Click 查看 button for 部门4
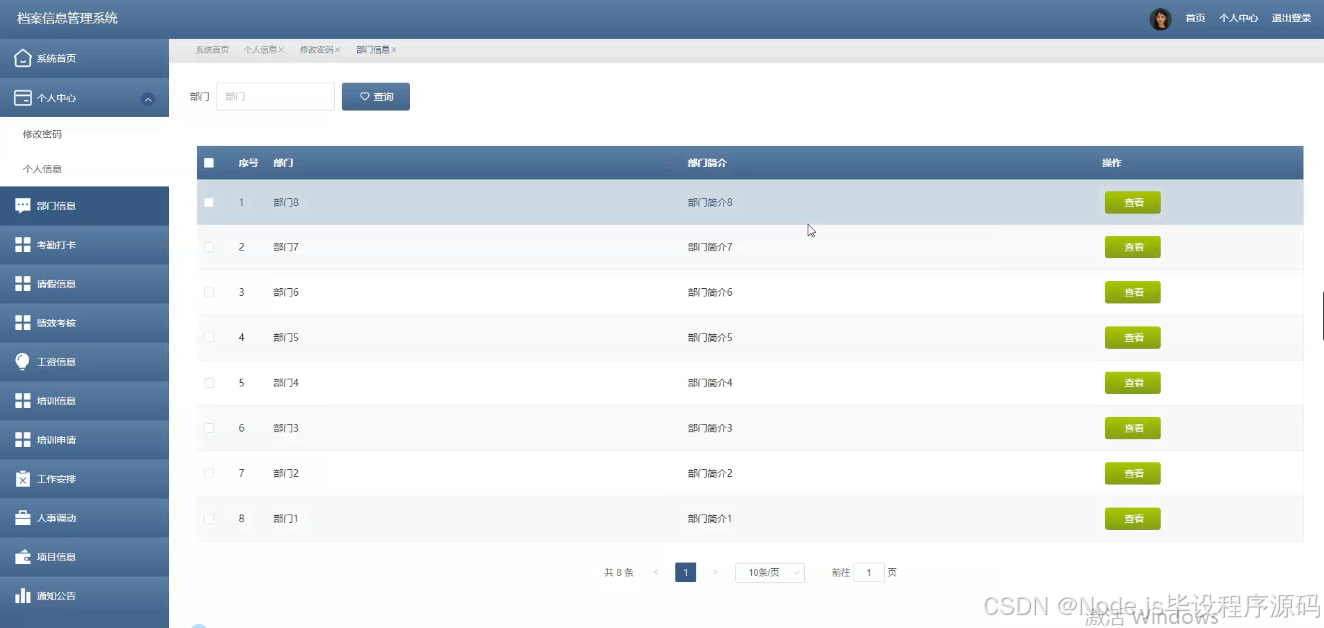The height and width of the screenshot is (628, 1324). 1133,383
